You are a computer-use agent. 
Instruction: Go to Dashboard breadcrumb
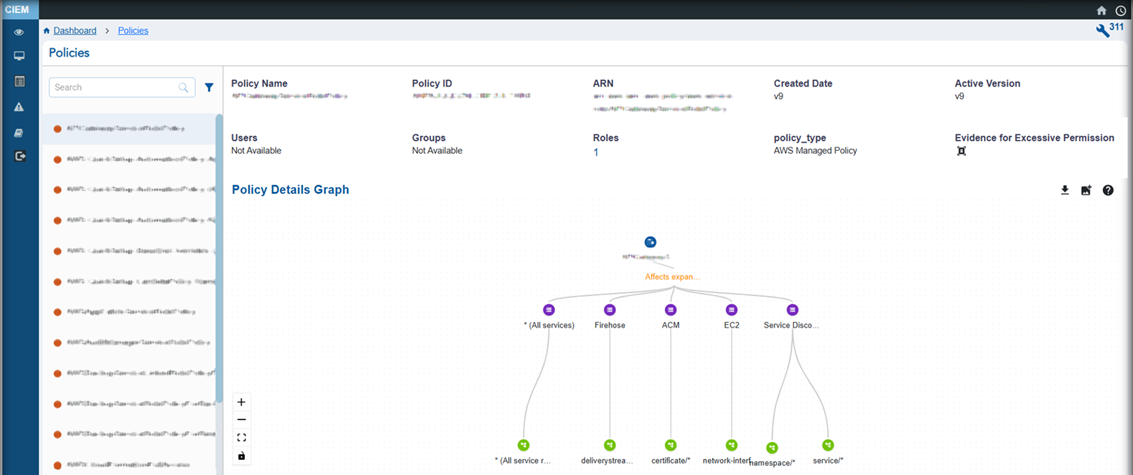75,31
